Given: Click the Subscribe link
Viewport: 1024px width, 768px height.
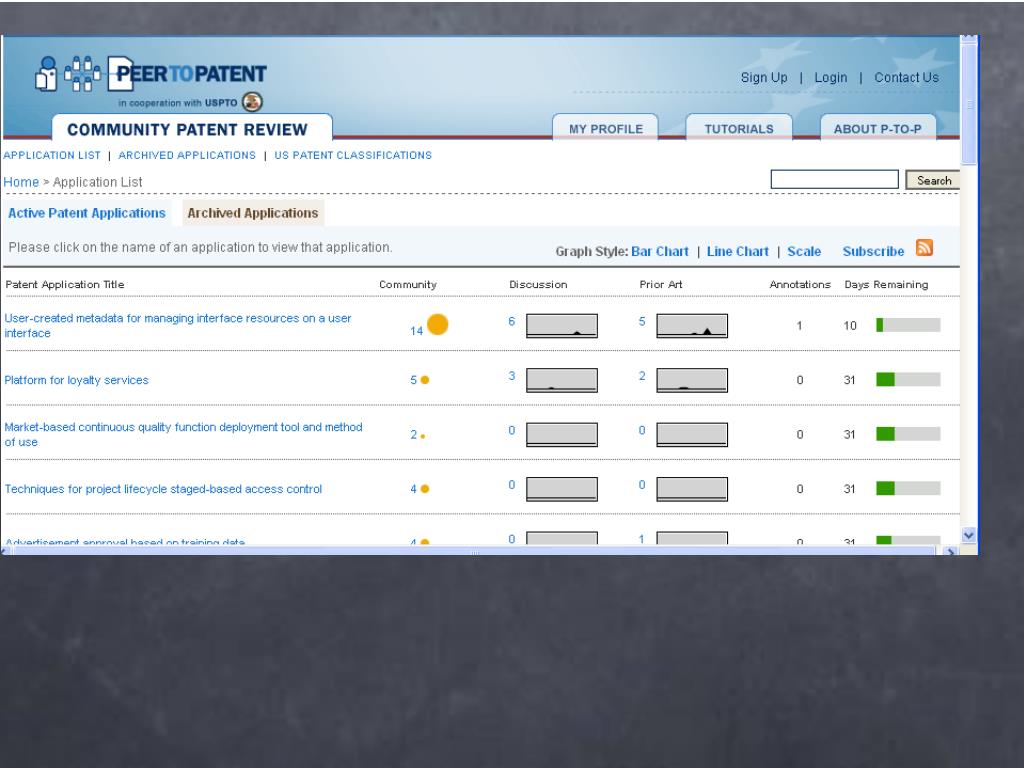Looking at the screenshot, I should pos(873,251).
